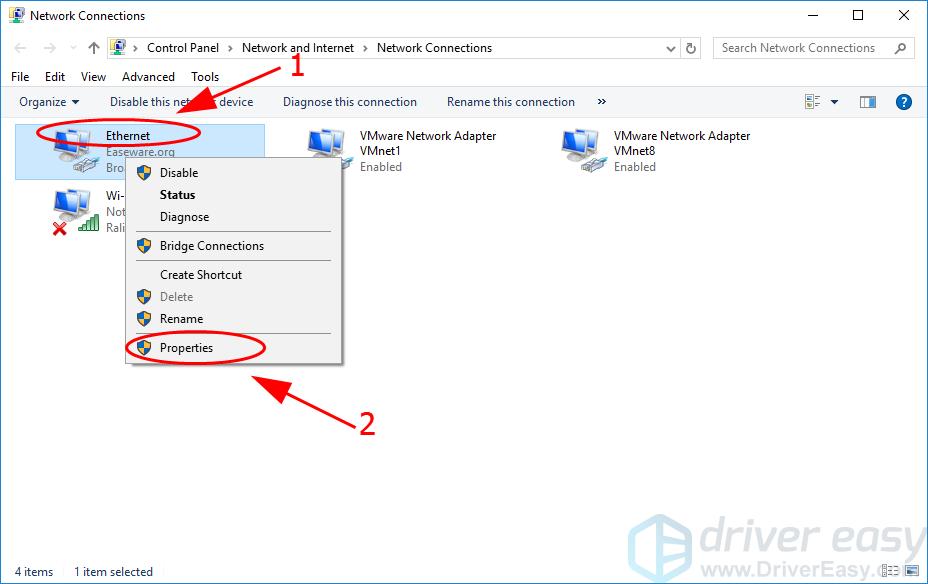Viewport: 928px width, 584px height.
Task: Choose Properties from the context menu
Action: pos(186,348)
